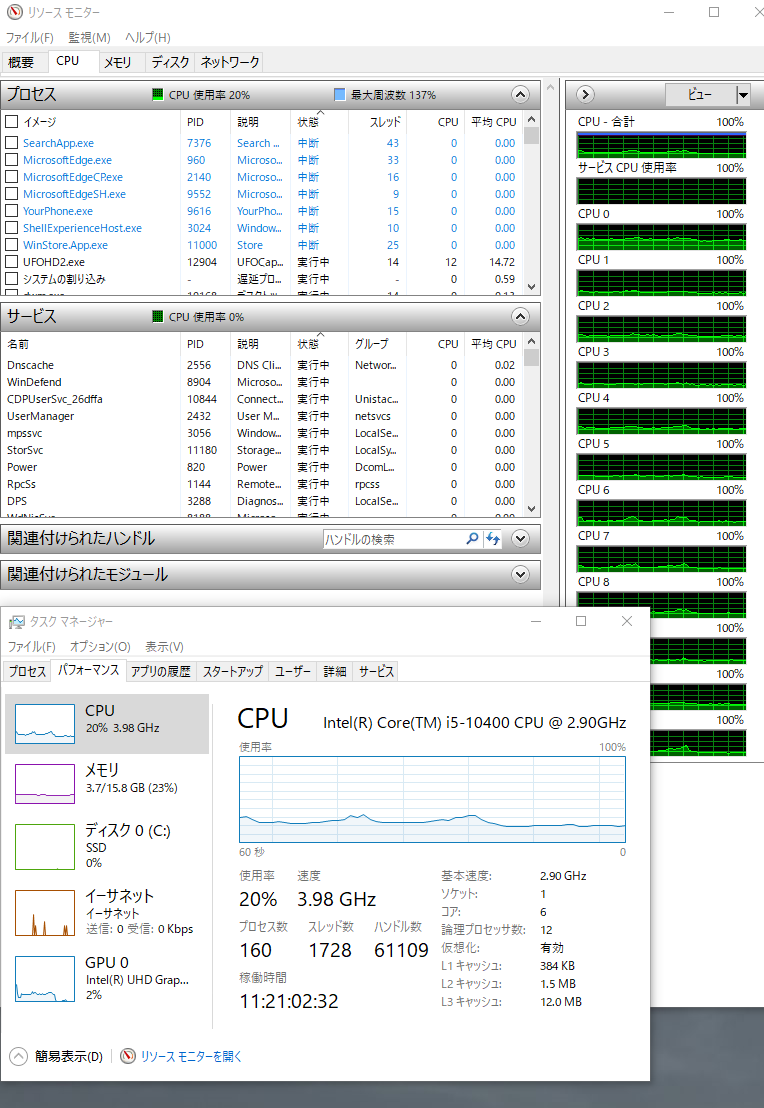Check the SearchApp.exe process checkbox
This screenshot has height=1108, width=764.
[x=12, y=143]
